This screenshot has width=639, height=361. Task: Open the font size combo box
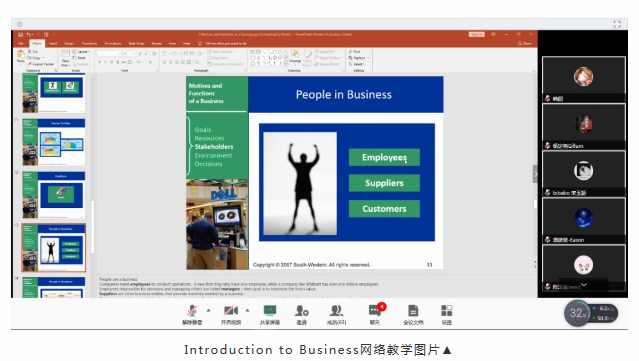(129, 54)
